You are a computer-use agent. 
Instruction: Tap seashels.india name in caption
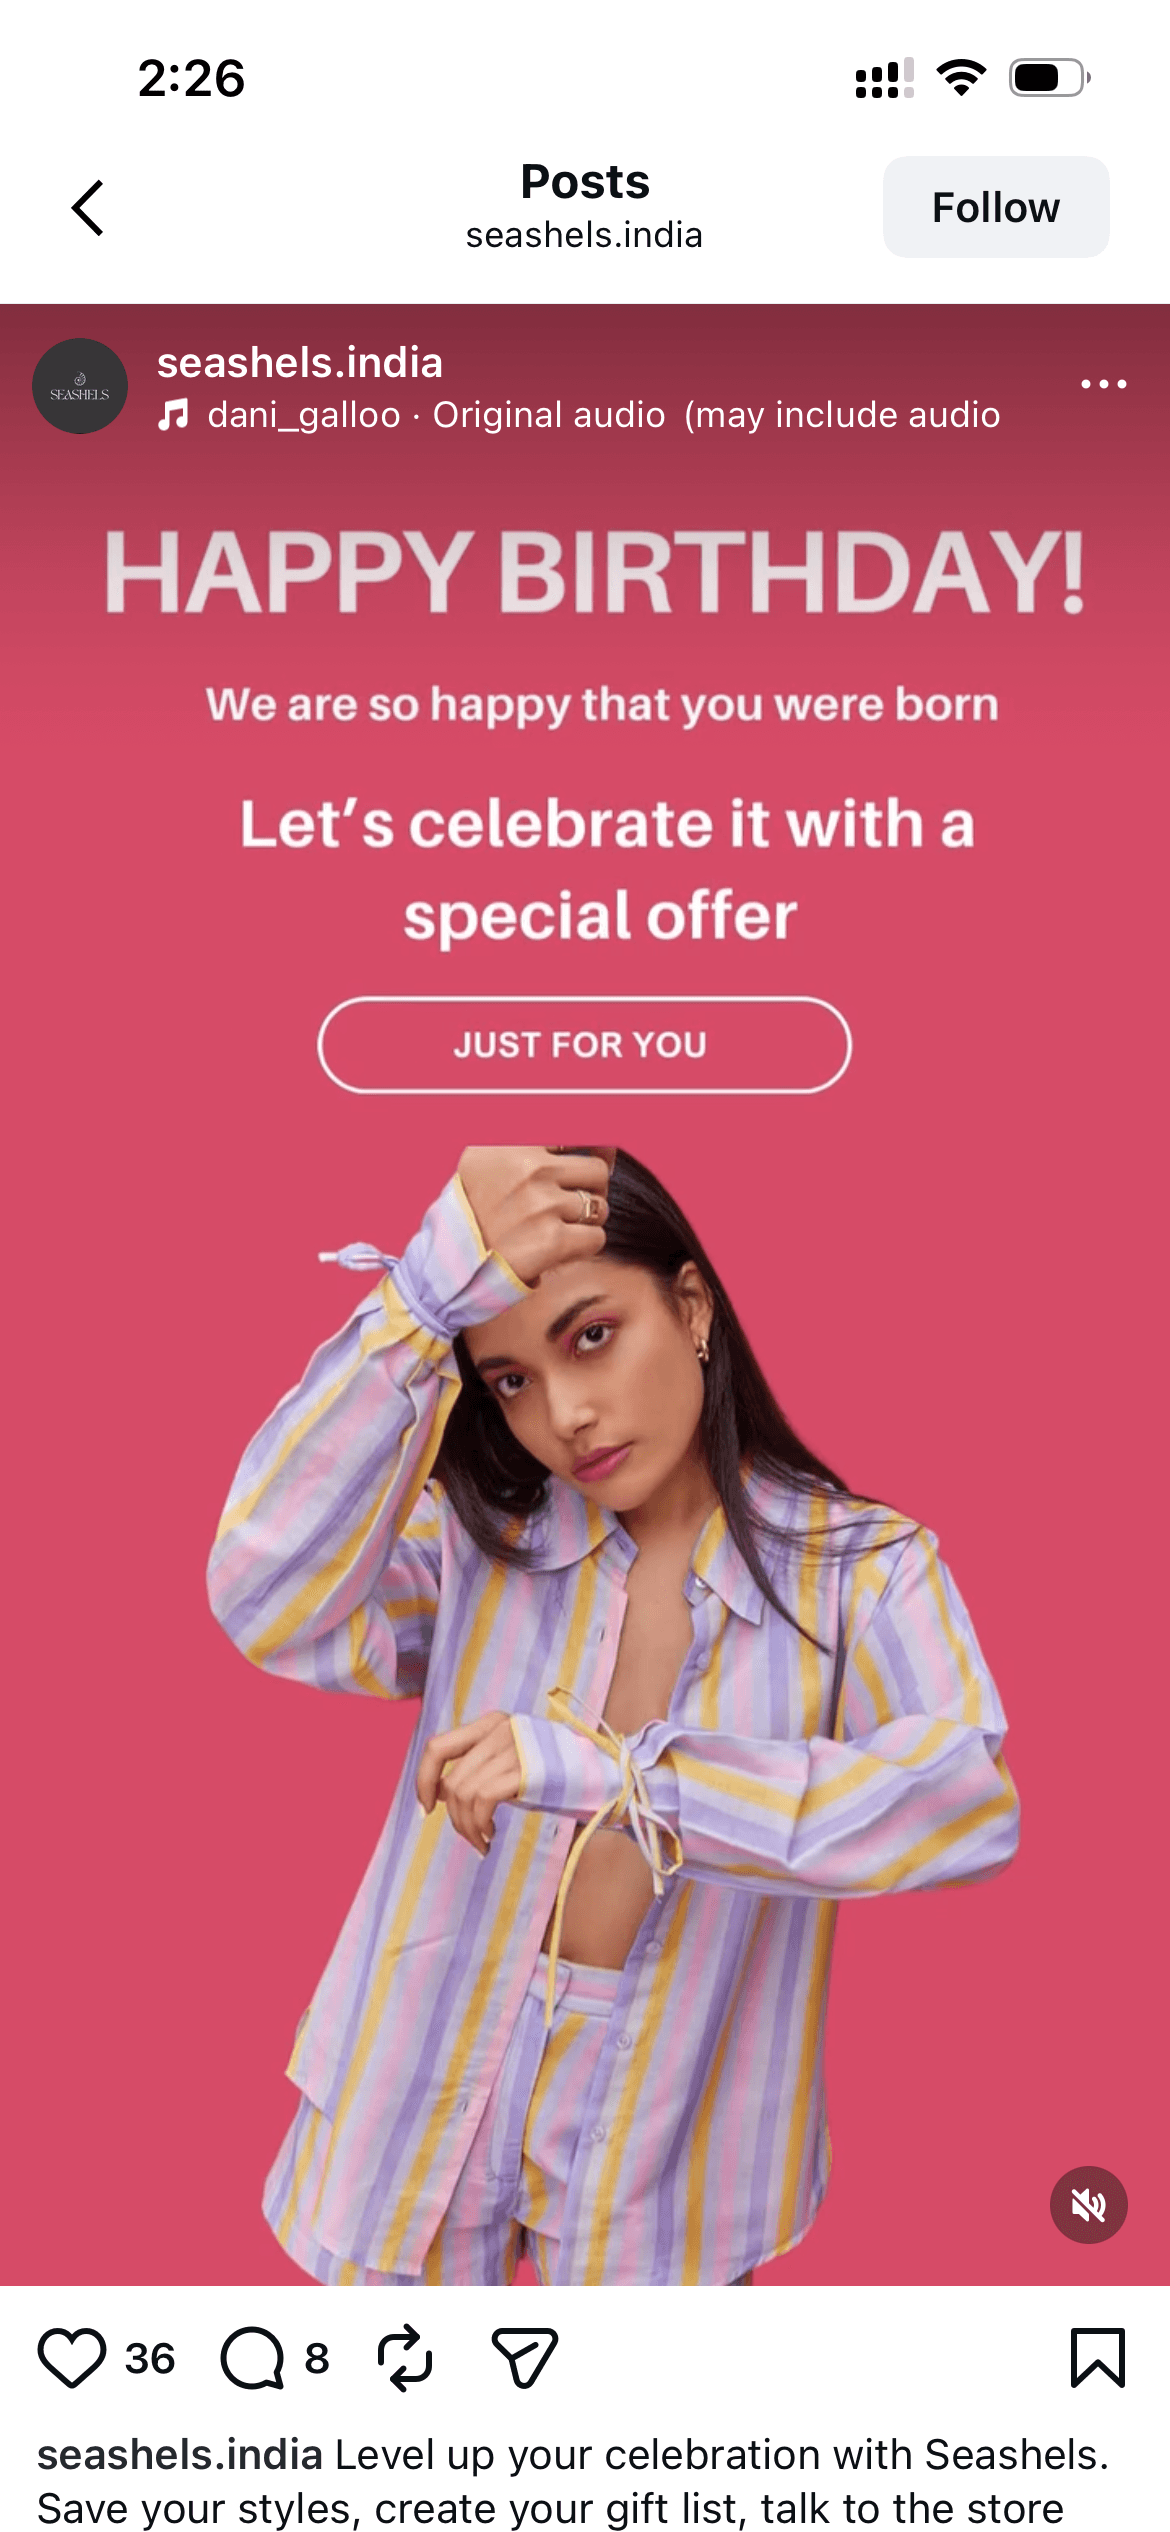pyautogui.click(x=180, y=2455)
